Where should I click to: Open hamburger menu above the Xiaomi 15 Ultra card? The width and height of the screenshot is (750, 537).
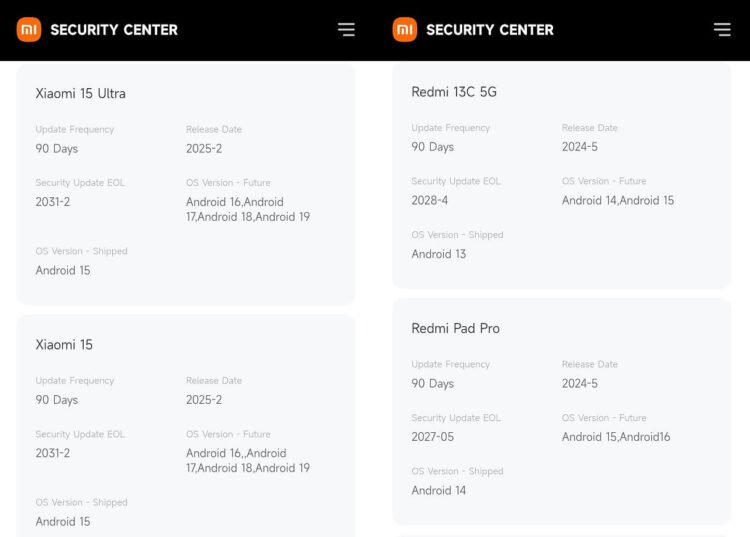coord(346,29)
